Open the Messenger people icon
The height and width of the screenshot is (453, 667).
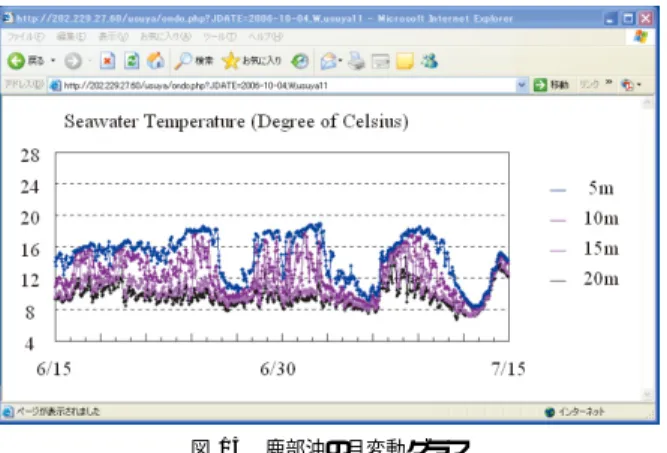click(430, 61)
